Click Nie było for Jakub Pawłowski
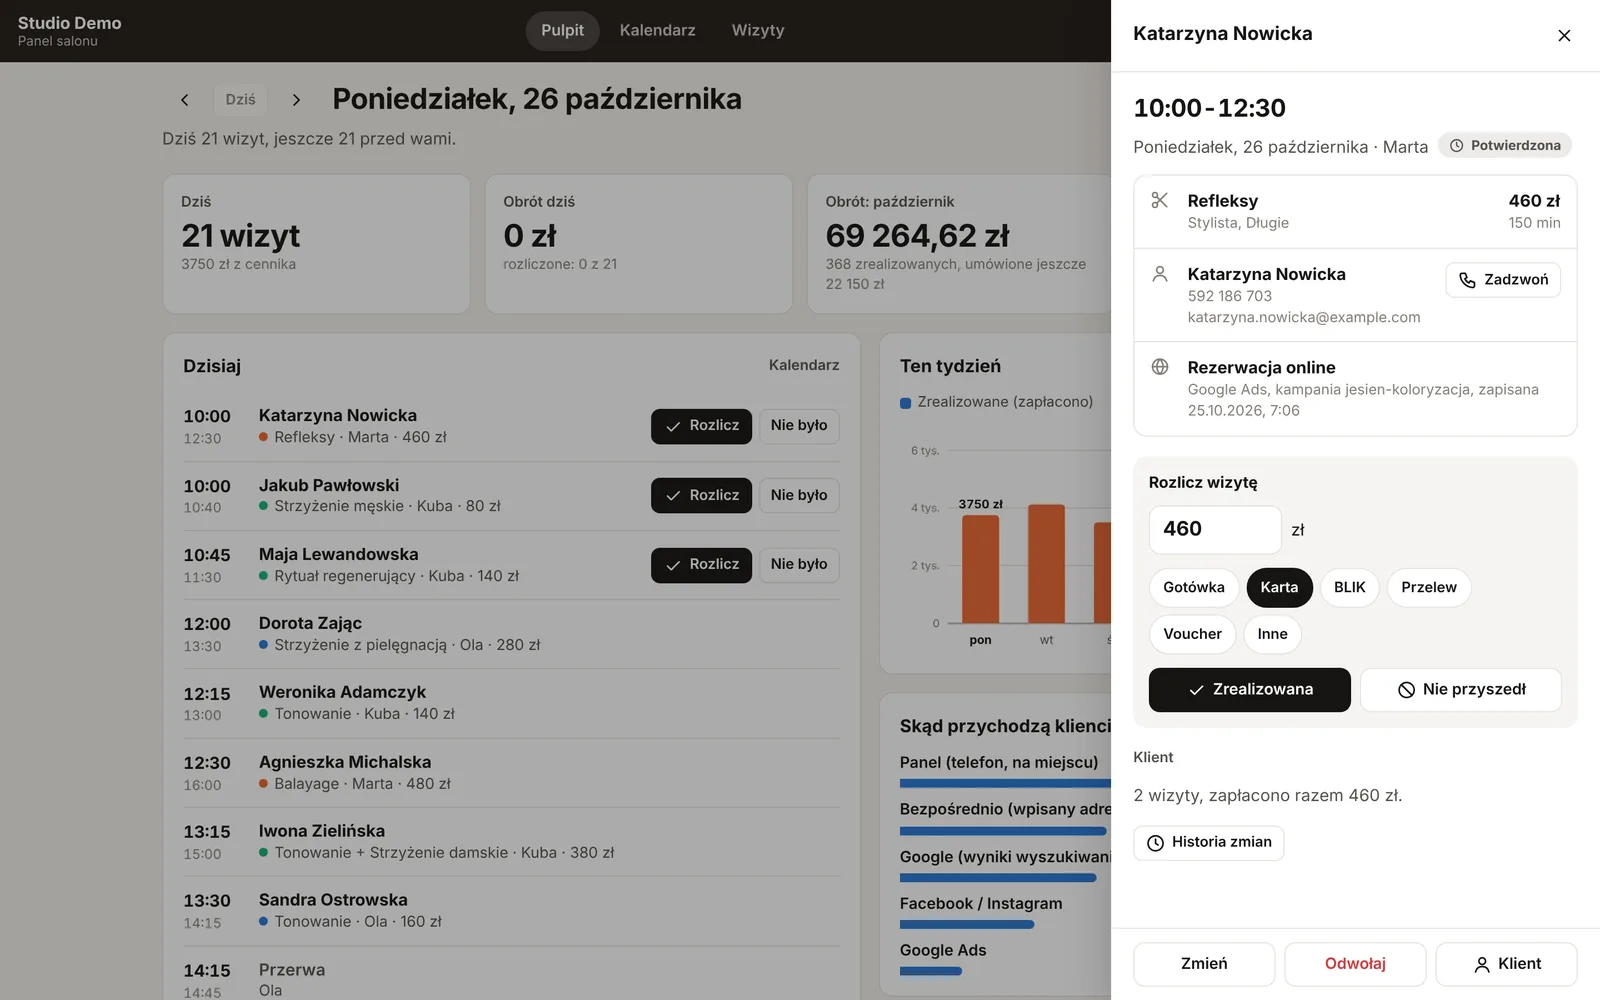This screenshot has height=1000, width=1600. (799, 496)
